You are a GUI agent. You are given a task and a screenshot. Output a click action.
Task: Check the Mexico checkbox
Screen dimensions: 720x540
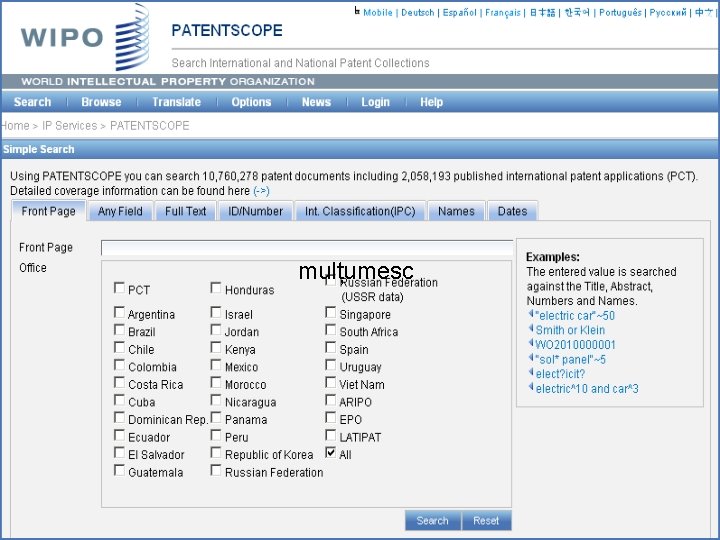click(215, 365)
